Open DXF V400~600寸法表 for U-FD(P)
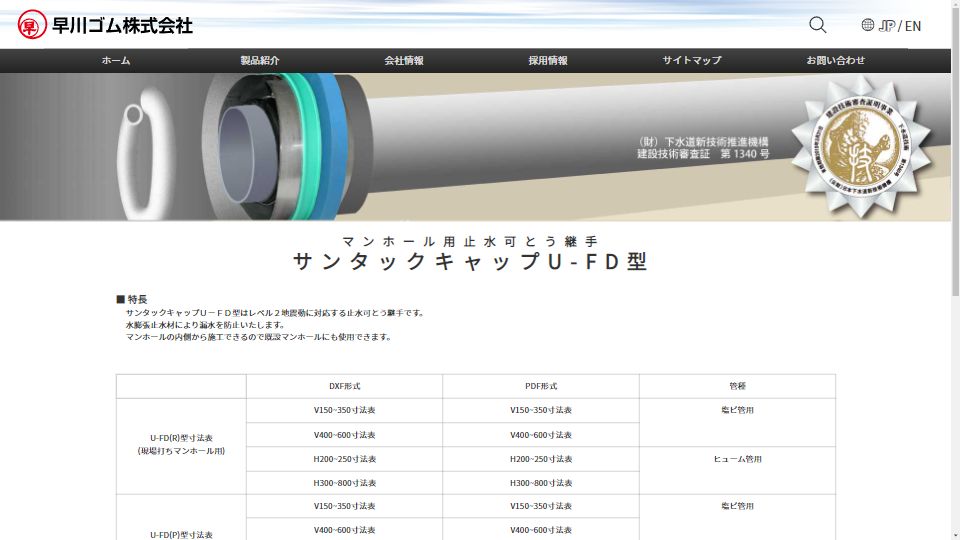The width and height of the screenshot is (960, 540). [344, 530]
